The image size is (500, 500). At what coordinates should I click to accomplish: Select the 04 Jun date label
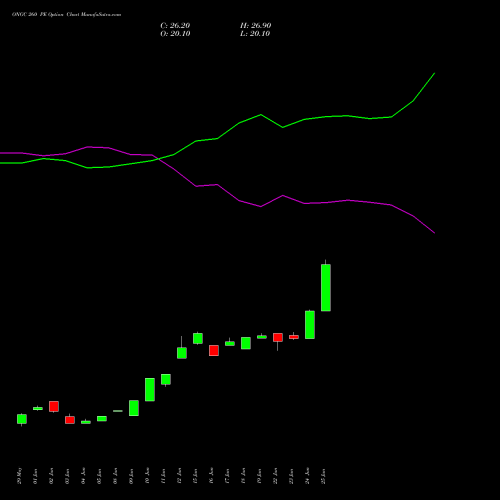click(x=84, y=476)
